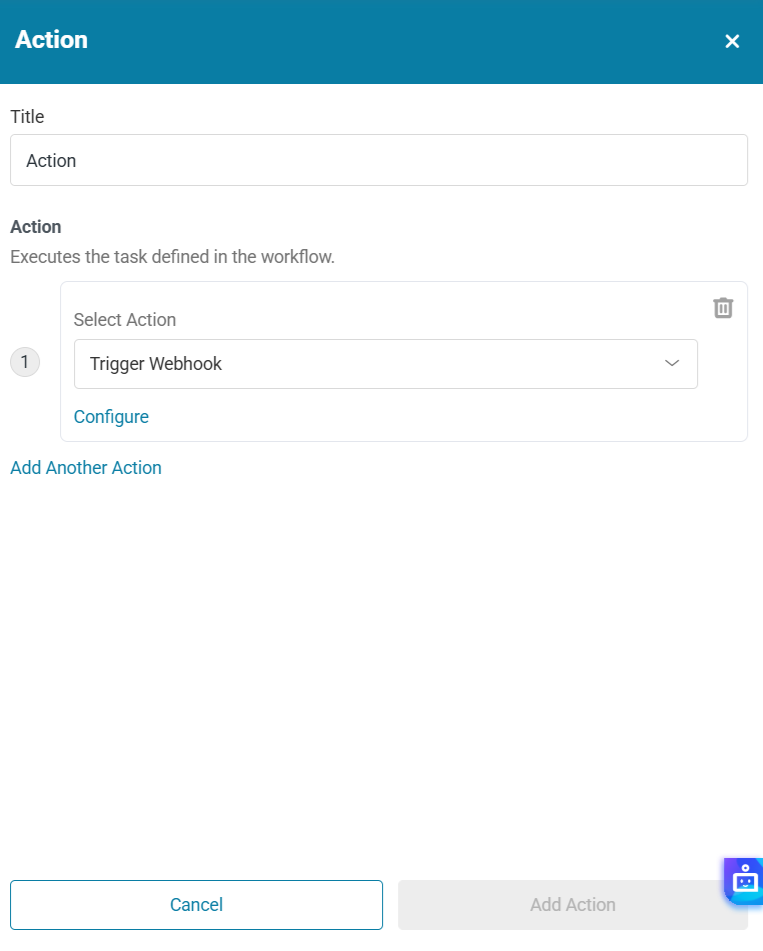Image resolution: width=763 pixels, height=951 pixels.
Task: Close the Action panel with X
Action: pyautogui.click(x=732, y=41)
